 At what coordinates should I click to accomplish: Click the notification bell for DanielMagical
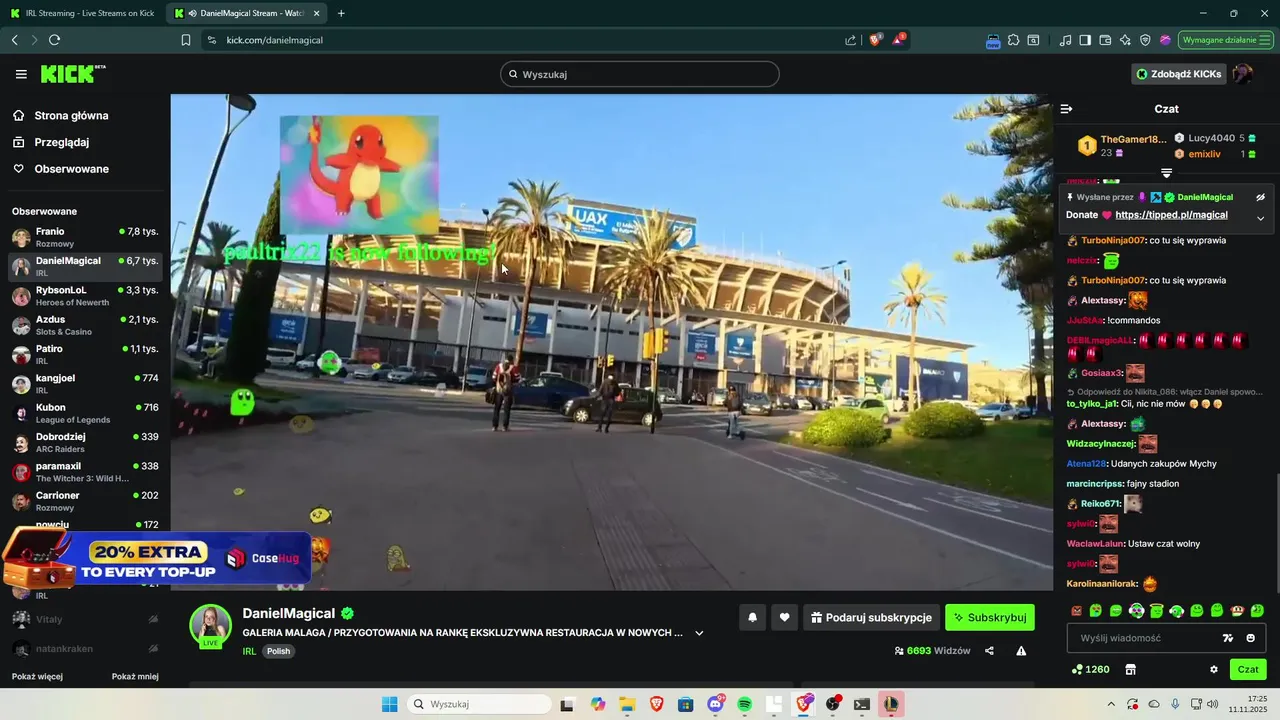[753, 618]
